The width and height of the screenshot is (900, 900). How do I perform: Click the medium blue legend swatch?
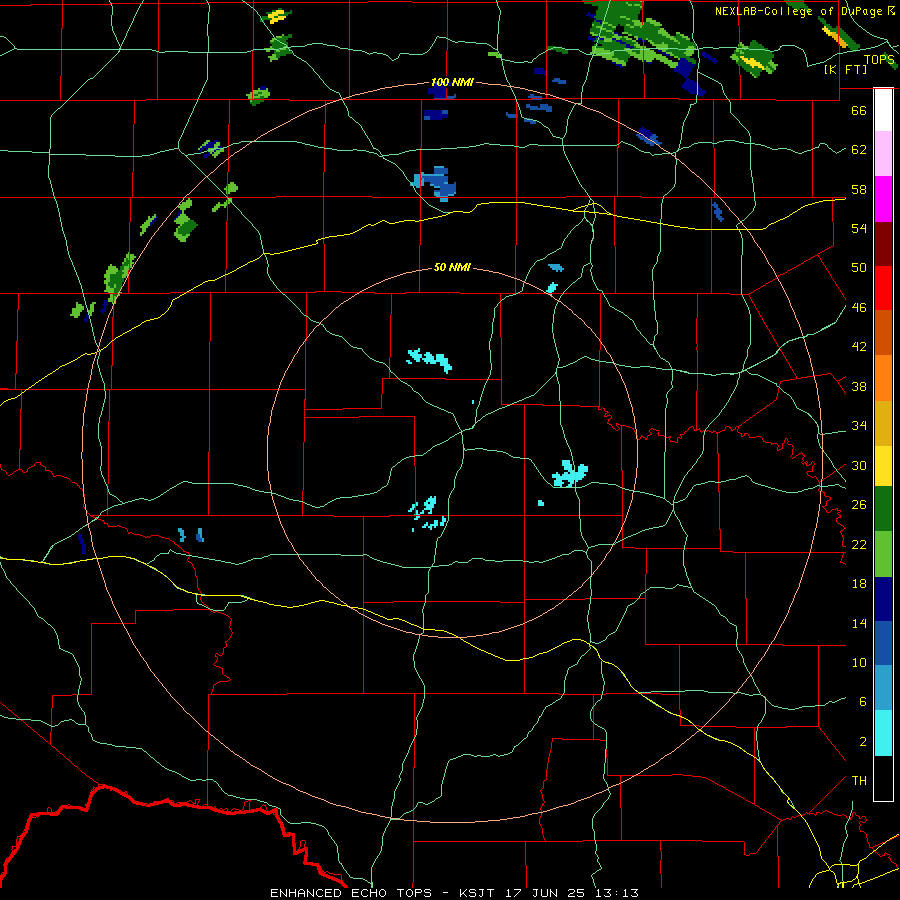click(x=883, y=643)
